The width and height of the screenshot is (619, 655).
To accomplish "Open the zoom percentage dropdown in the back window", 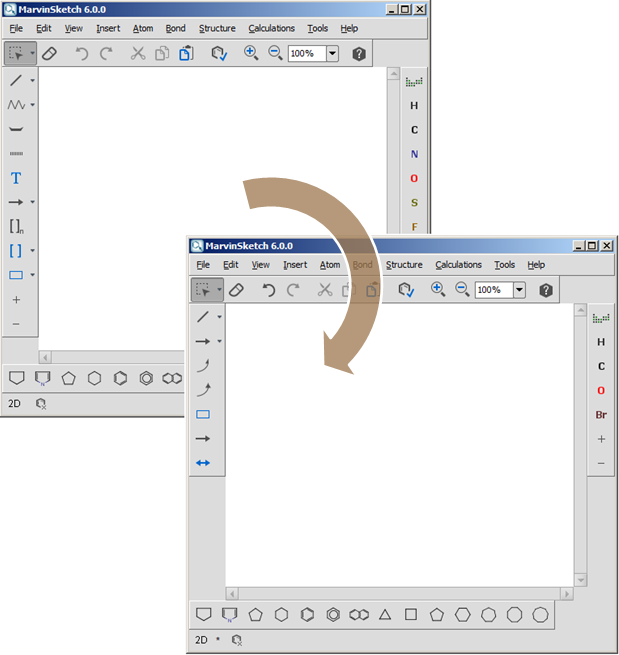I will [x=332, y=54].
